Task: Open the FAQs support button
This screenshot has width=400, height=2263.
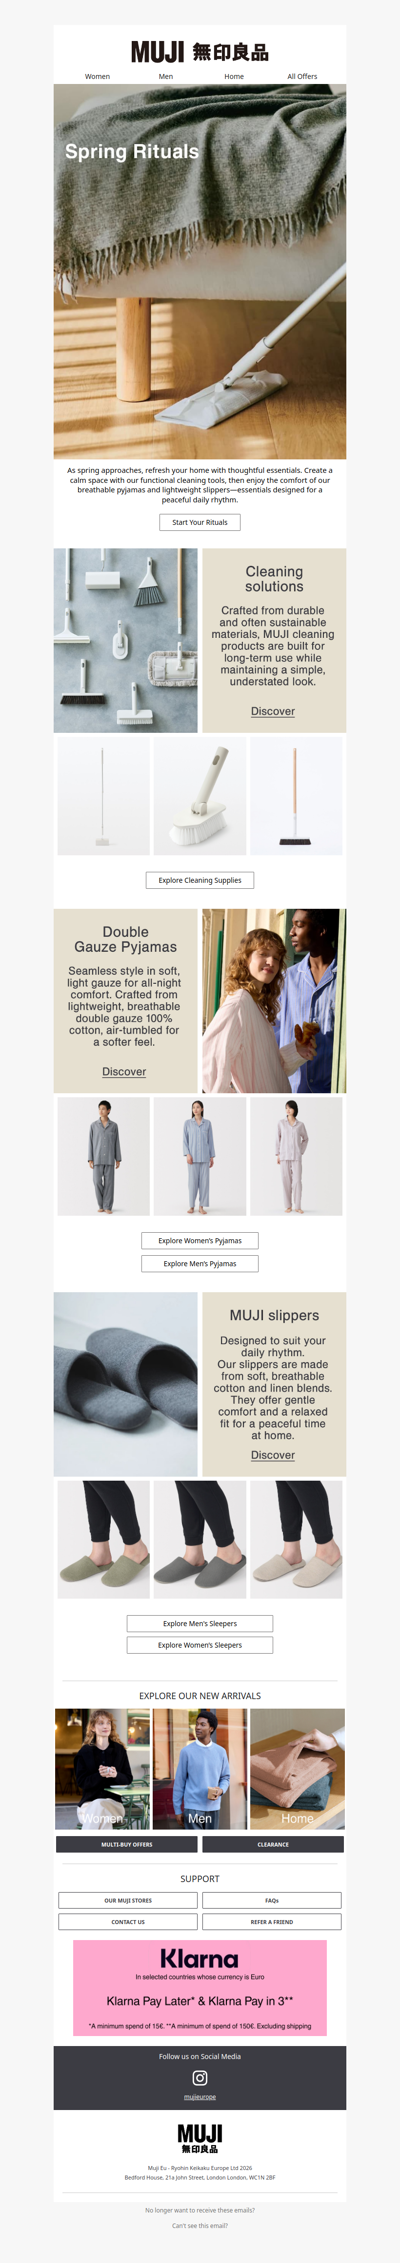Action: 272,1900
